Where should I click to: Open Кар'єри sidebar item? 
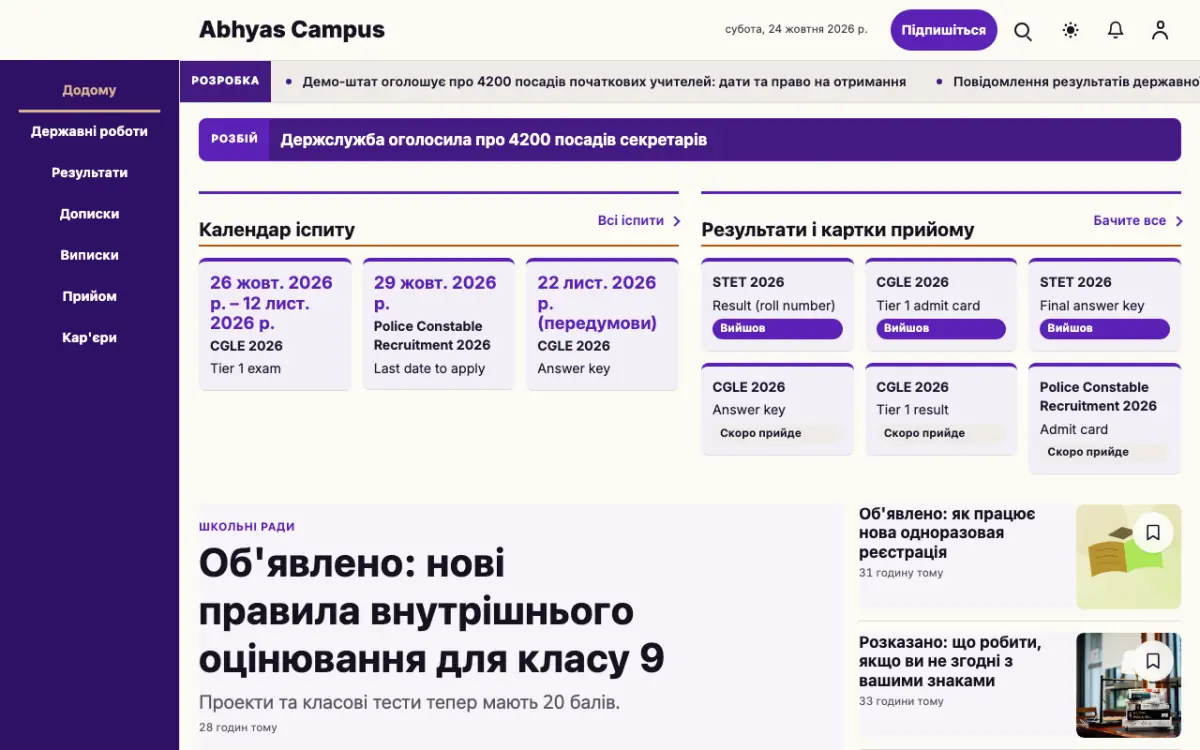coord(90,337)
